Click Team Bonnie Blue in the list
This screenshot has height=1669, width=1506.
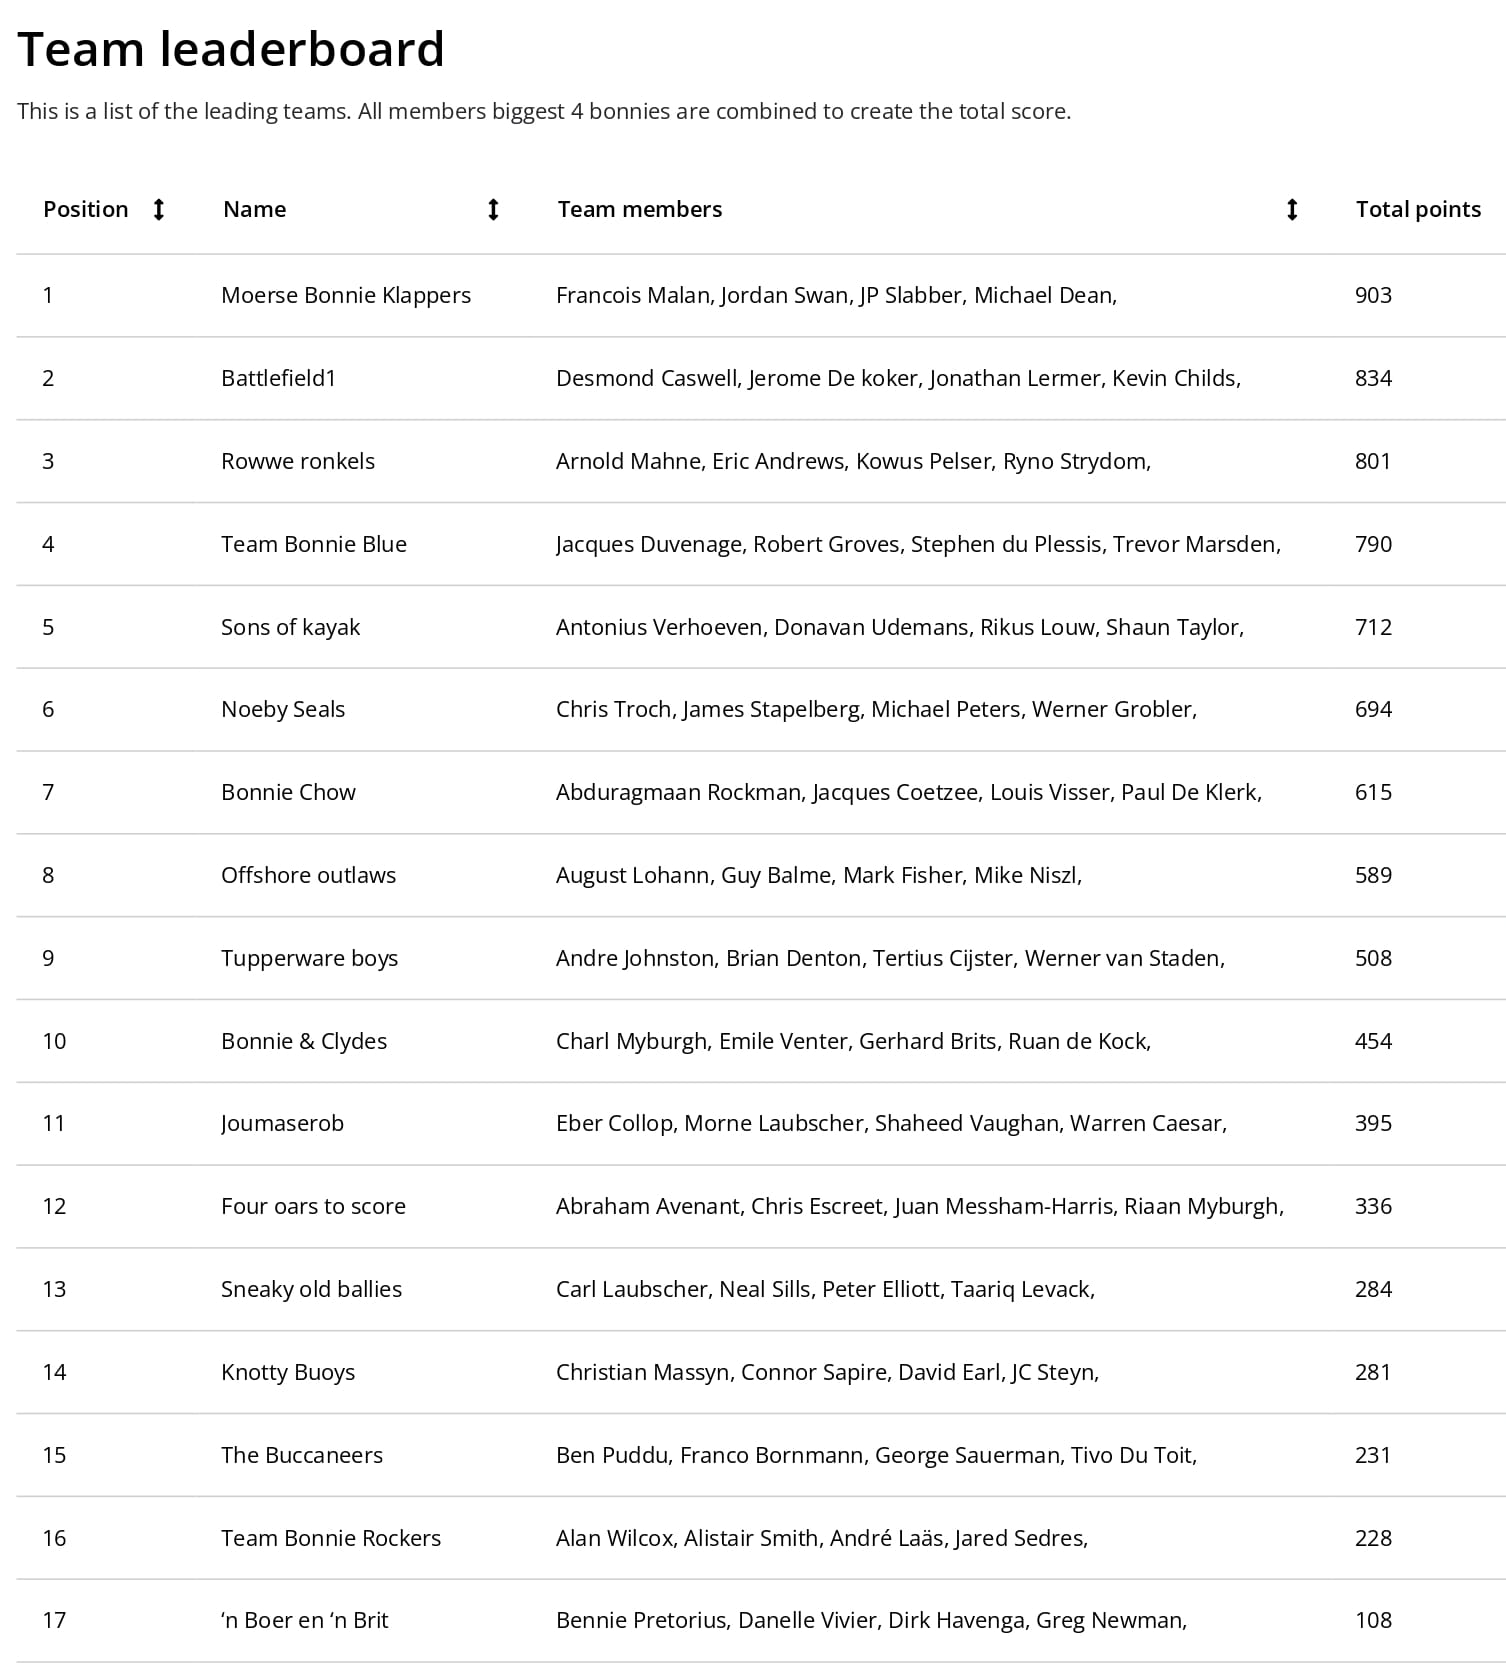tap(314, 544)
